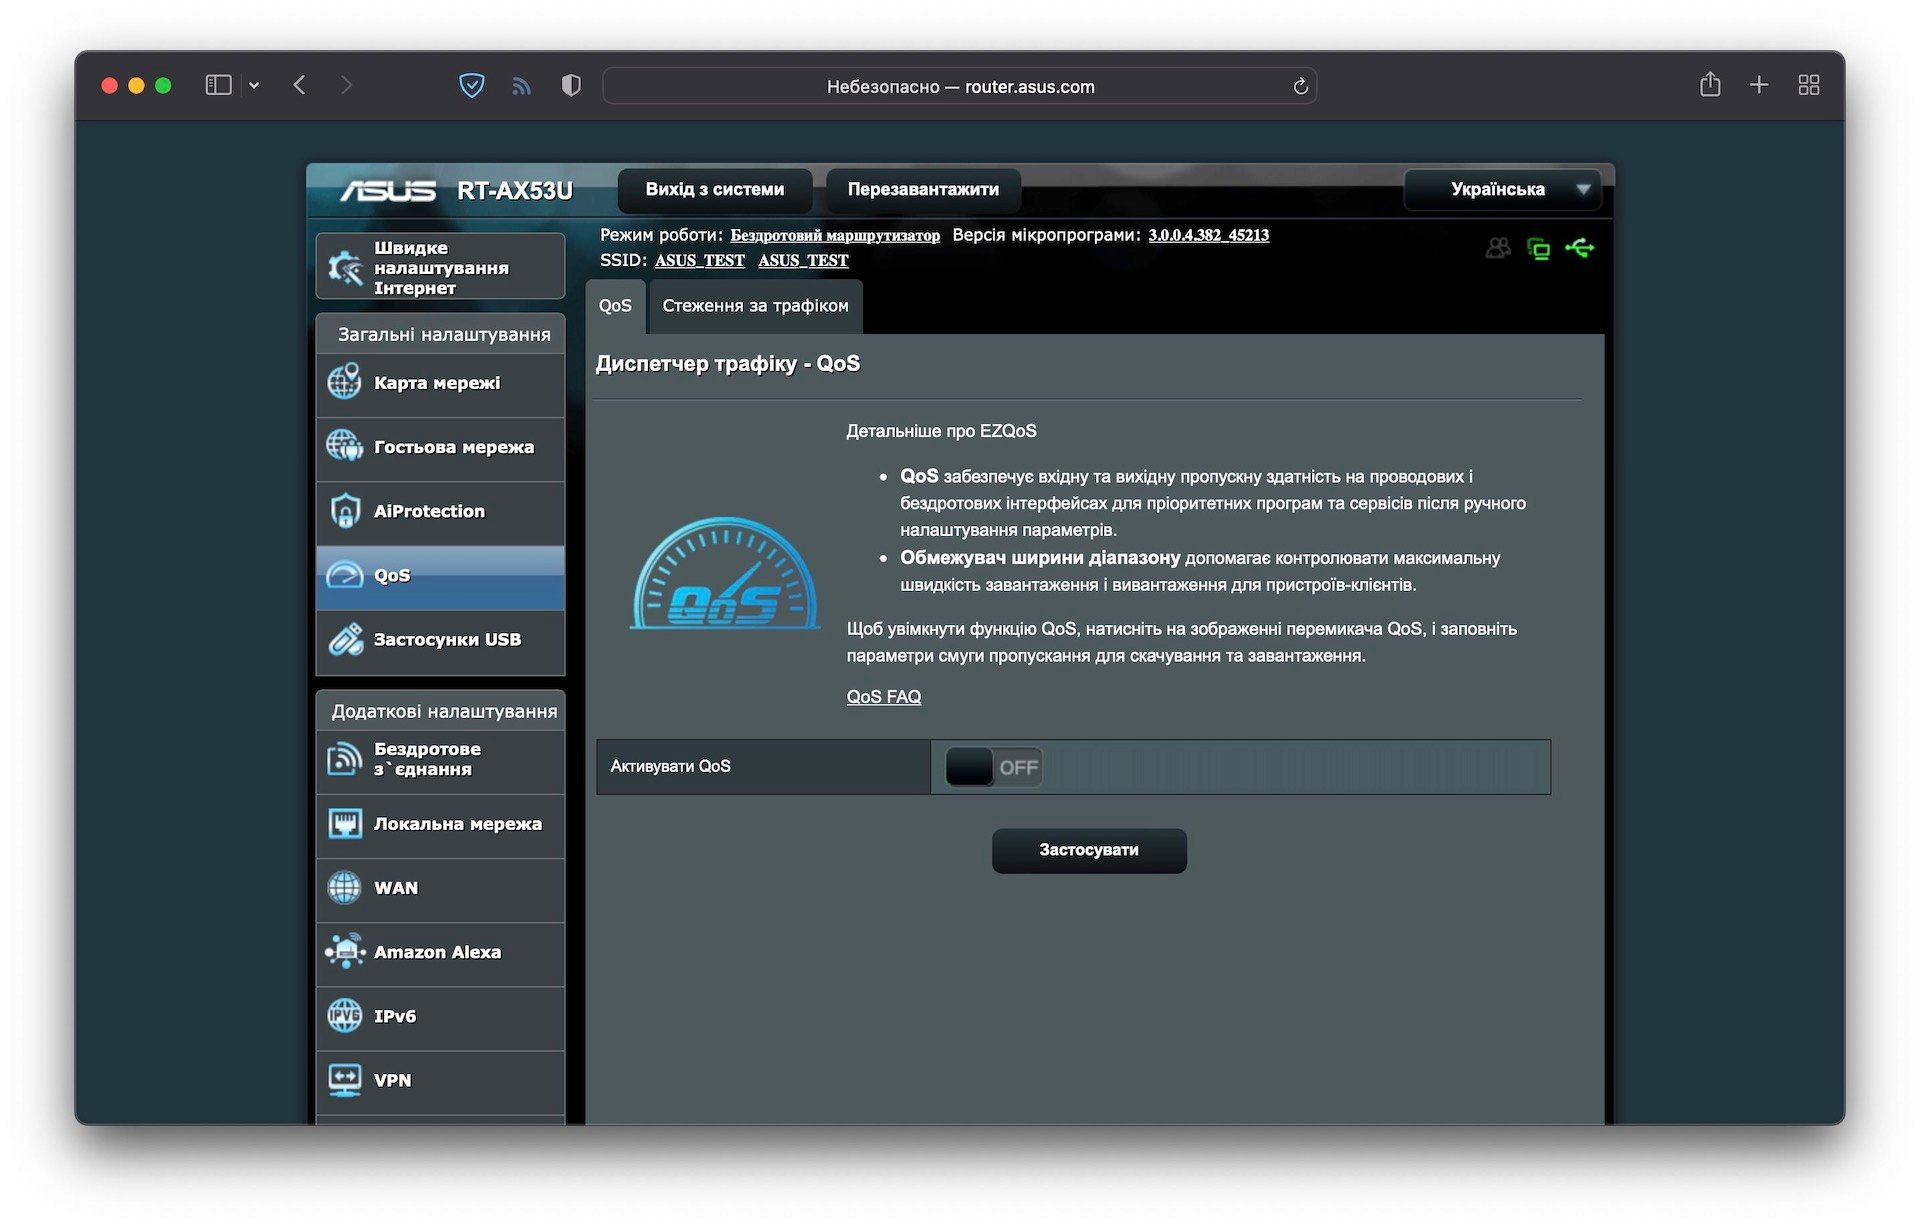Click first ASUS_TEST SSID link
This screenshot has width=1920, height=1224.
click(700, 261)
